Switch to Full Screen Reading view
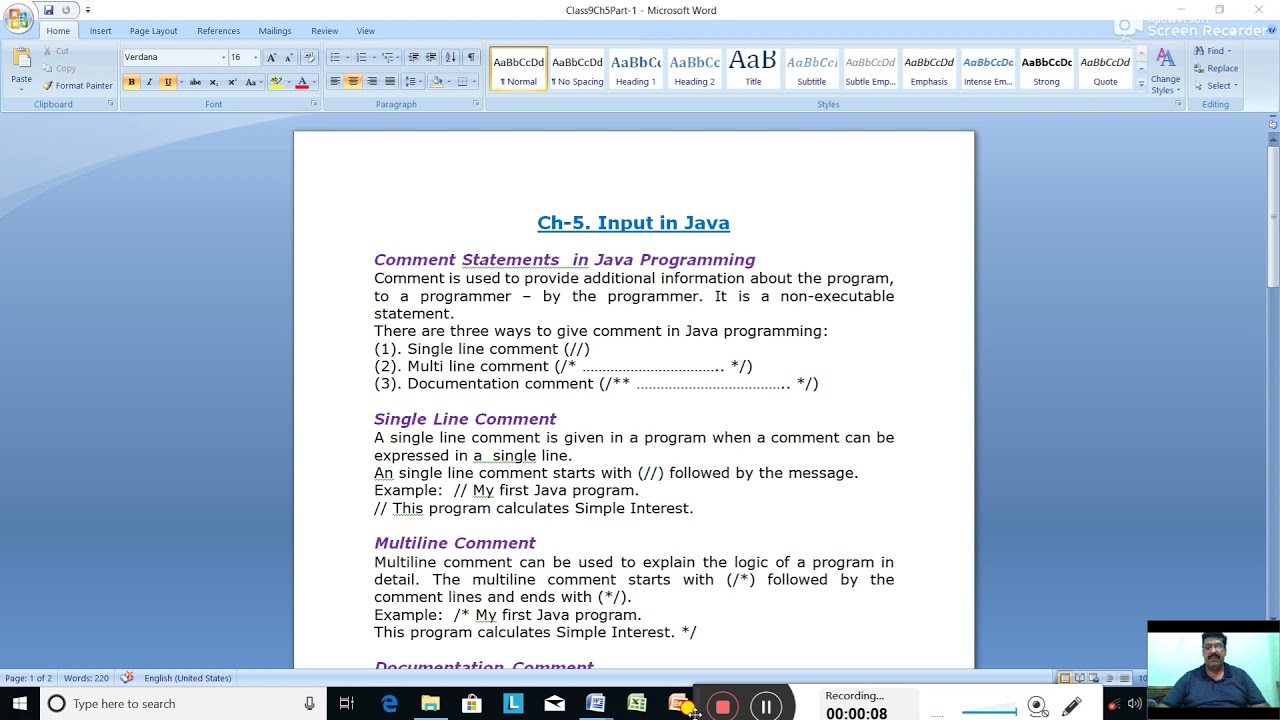This screenshot has height=720, width=1280. [x=1080, y=678]
